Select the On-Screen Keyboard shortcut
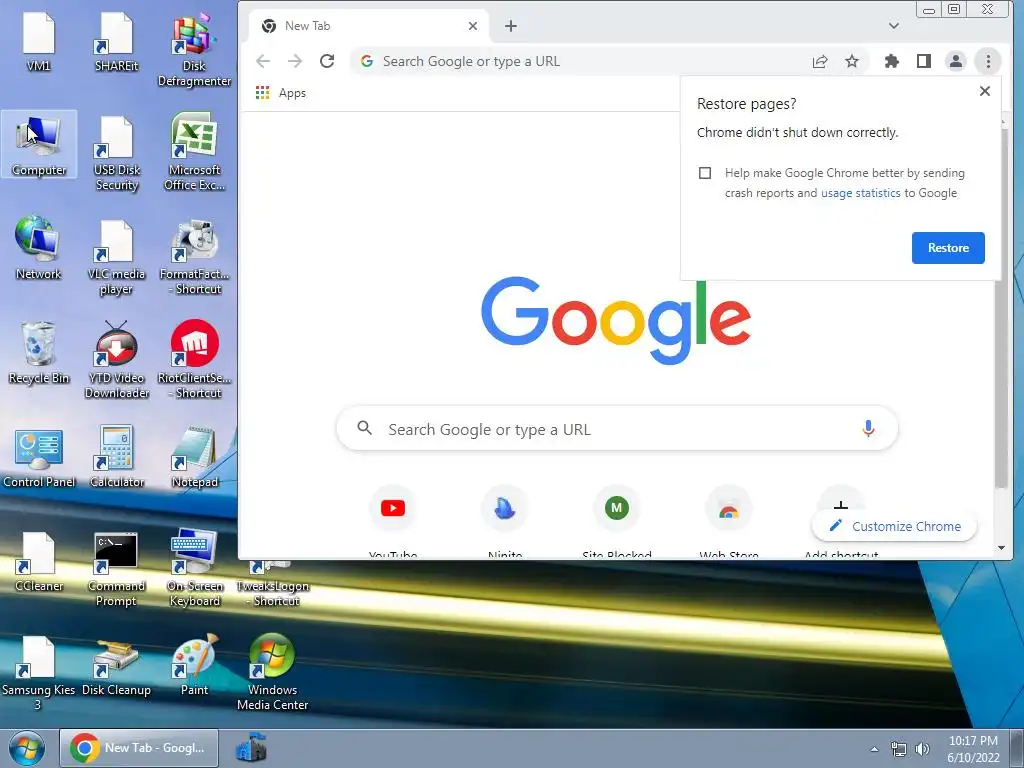 click(x=194, y=569)
